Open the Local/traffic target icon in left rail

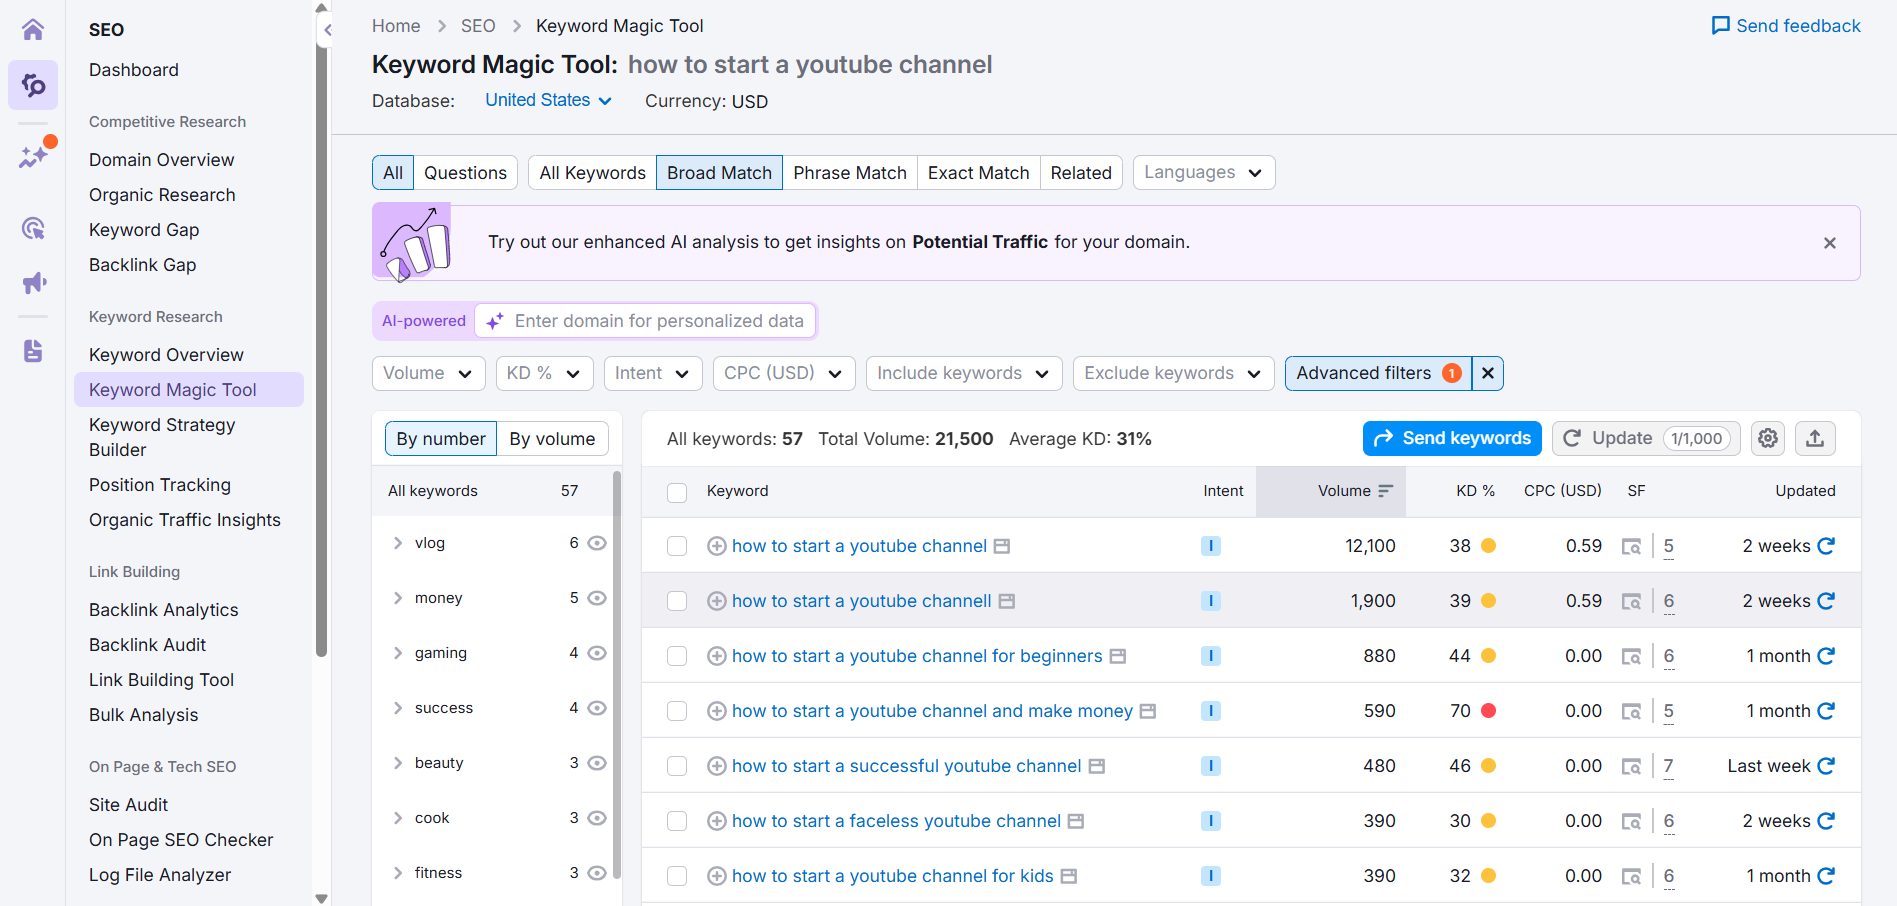click(33, 228)
